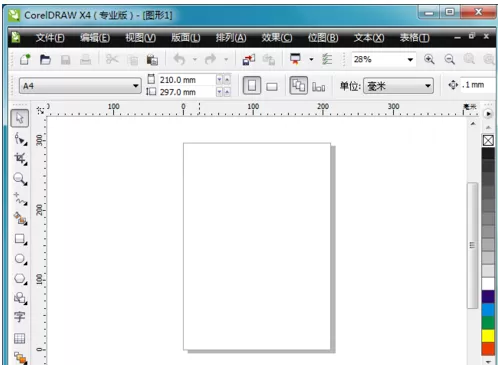Click the Import icon
This screenshot has width=498, height=365.
click(x=249, y=60)
